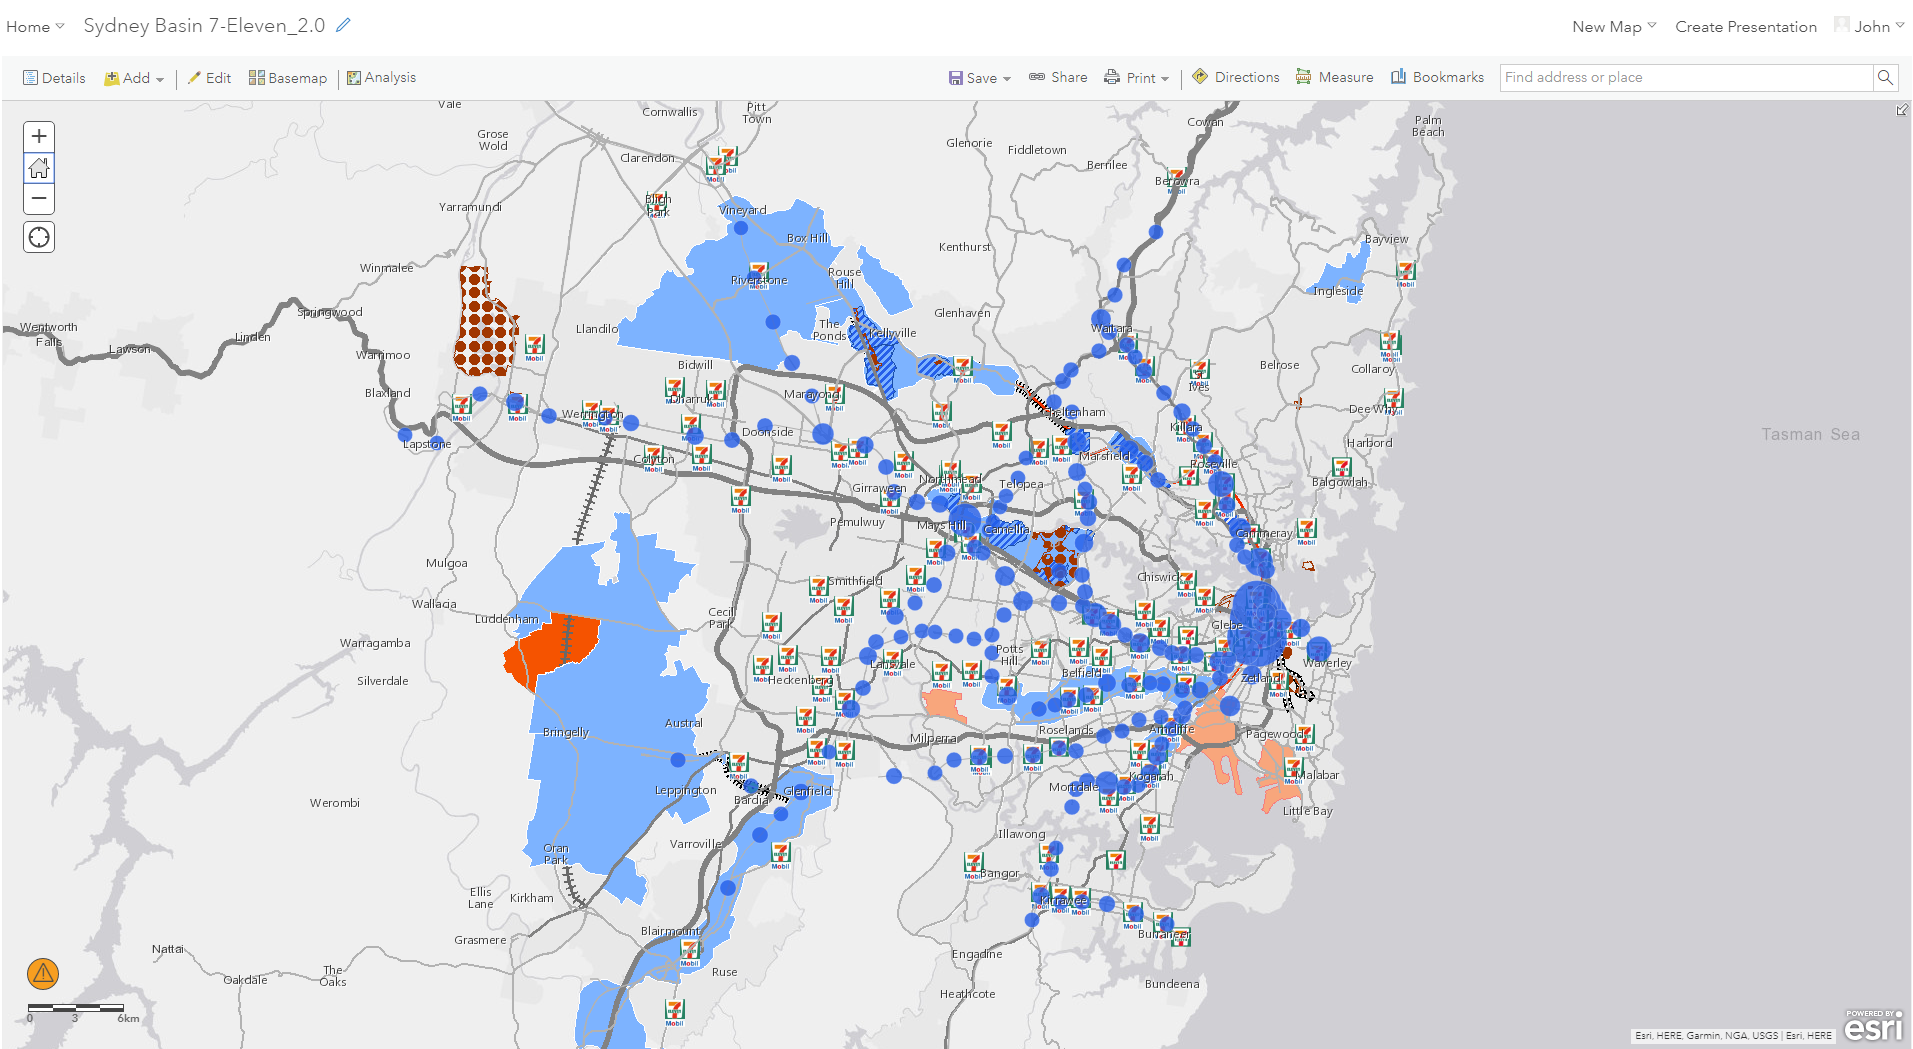
Task: Open the Add layer dropdown
Action: coord(134,78)
